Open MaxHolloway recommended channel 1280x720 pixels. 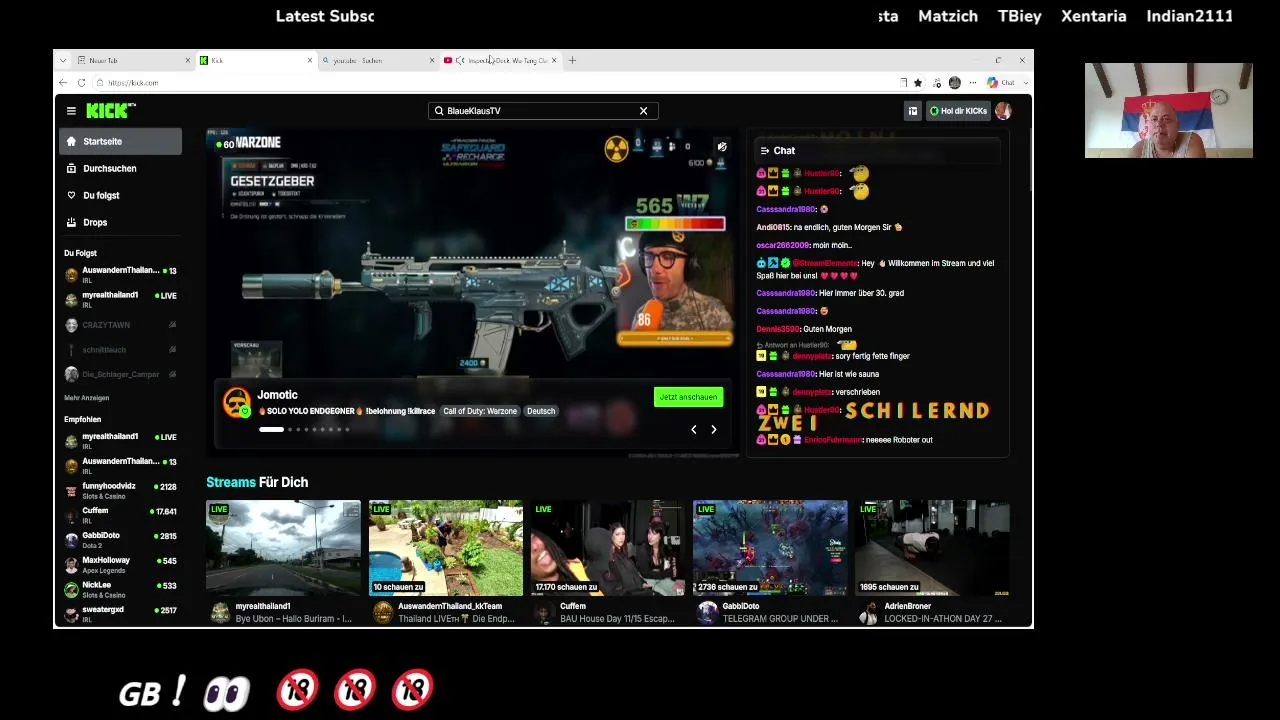pos(121,565)
